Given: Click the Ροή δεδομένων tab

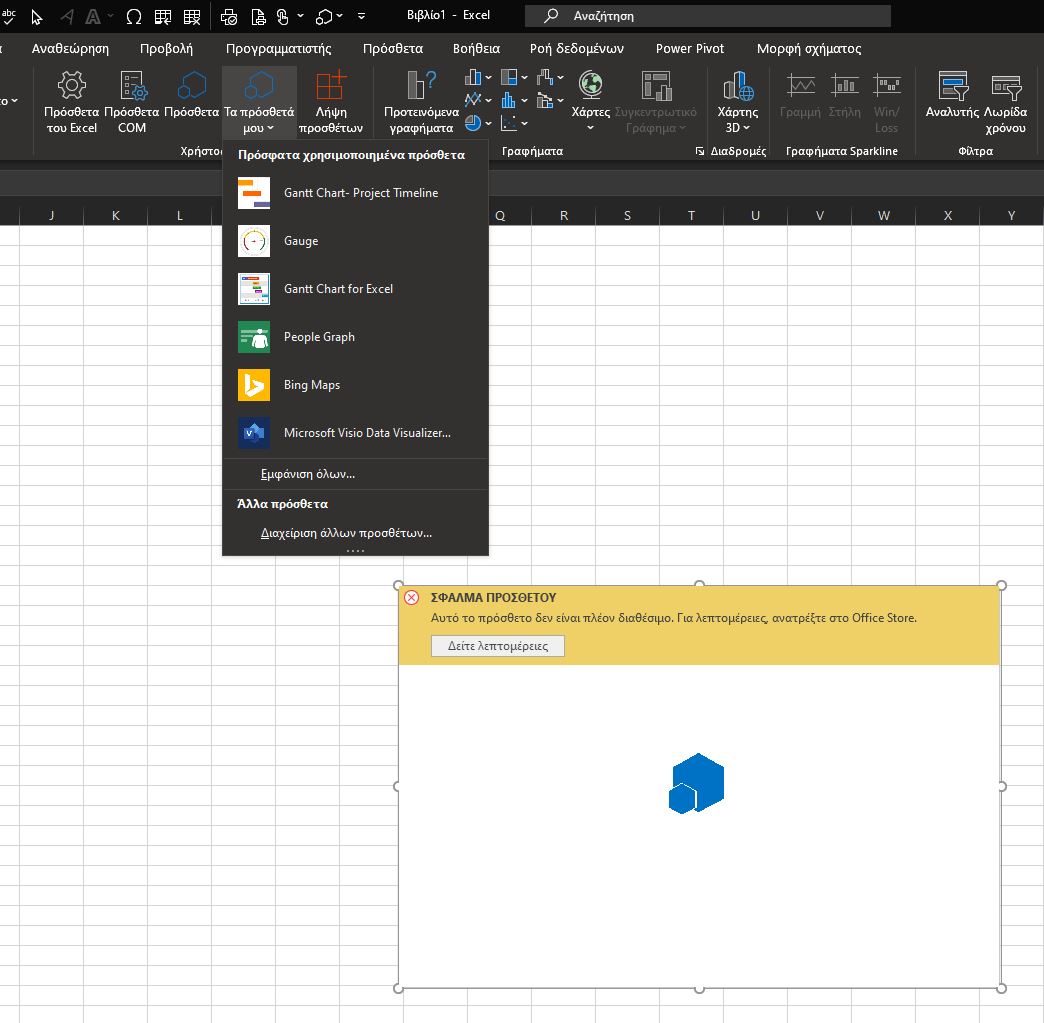Looking at the screenshot, I should tap(577, 49).
